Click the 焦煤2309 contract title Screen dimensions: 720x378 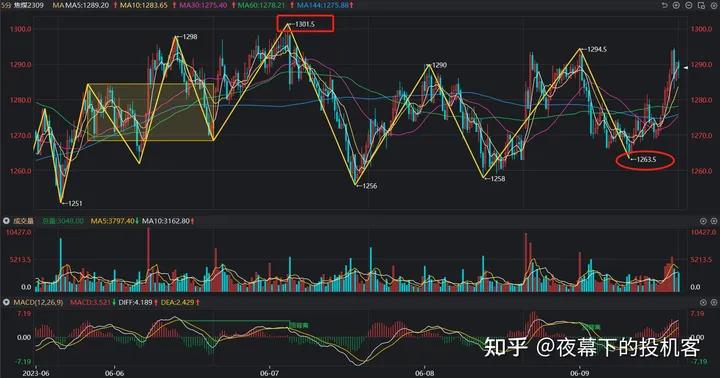tap(28, 5)
